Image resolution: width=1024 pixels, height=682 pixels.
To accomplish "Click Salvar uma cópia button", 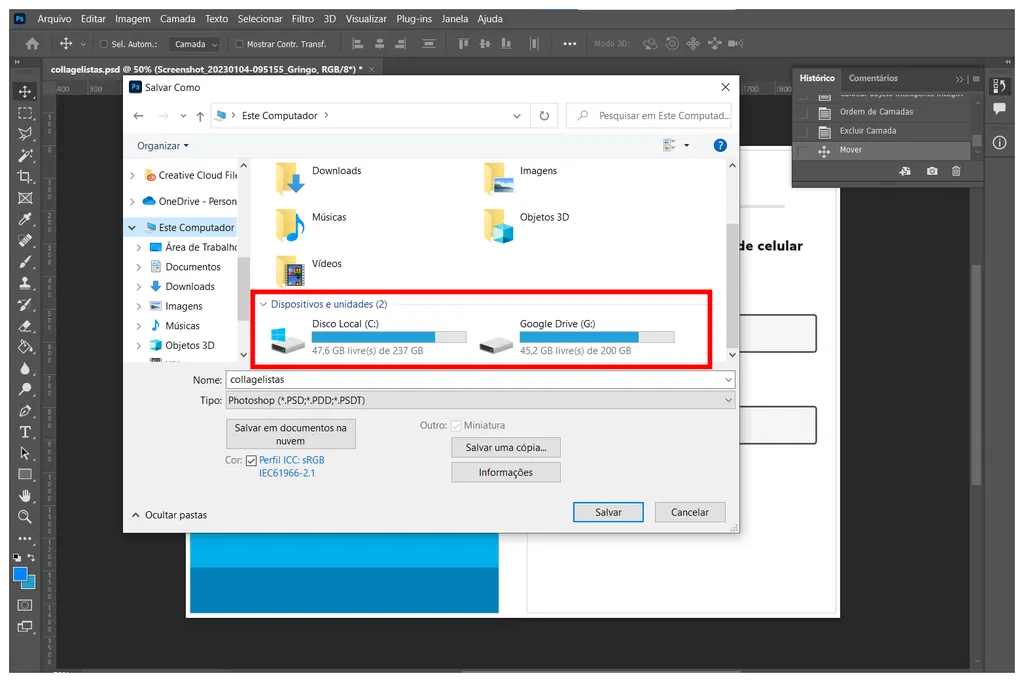I will (x=505, y=447).
